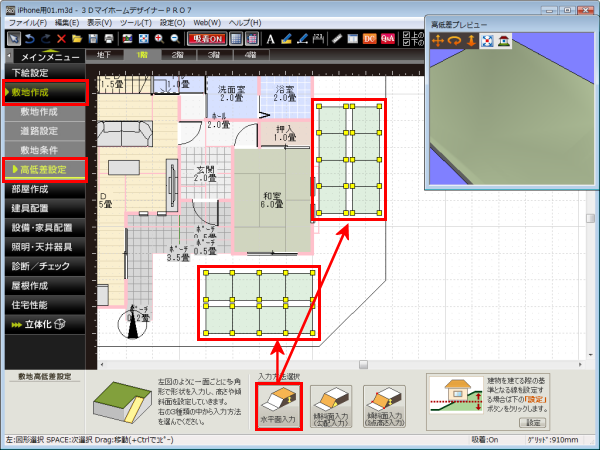Click the rotate icon in preview panel

[453, 41]
